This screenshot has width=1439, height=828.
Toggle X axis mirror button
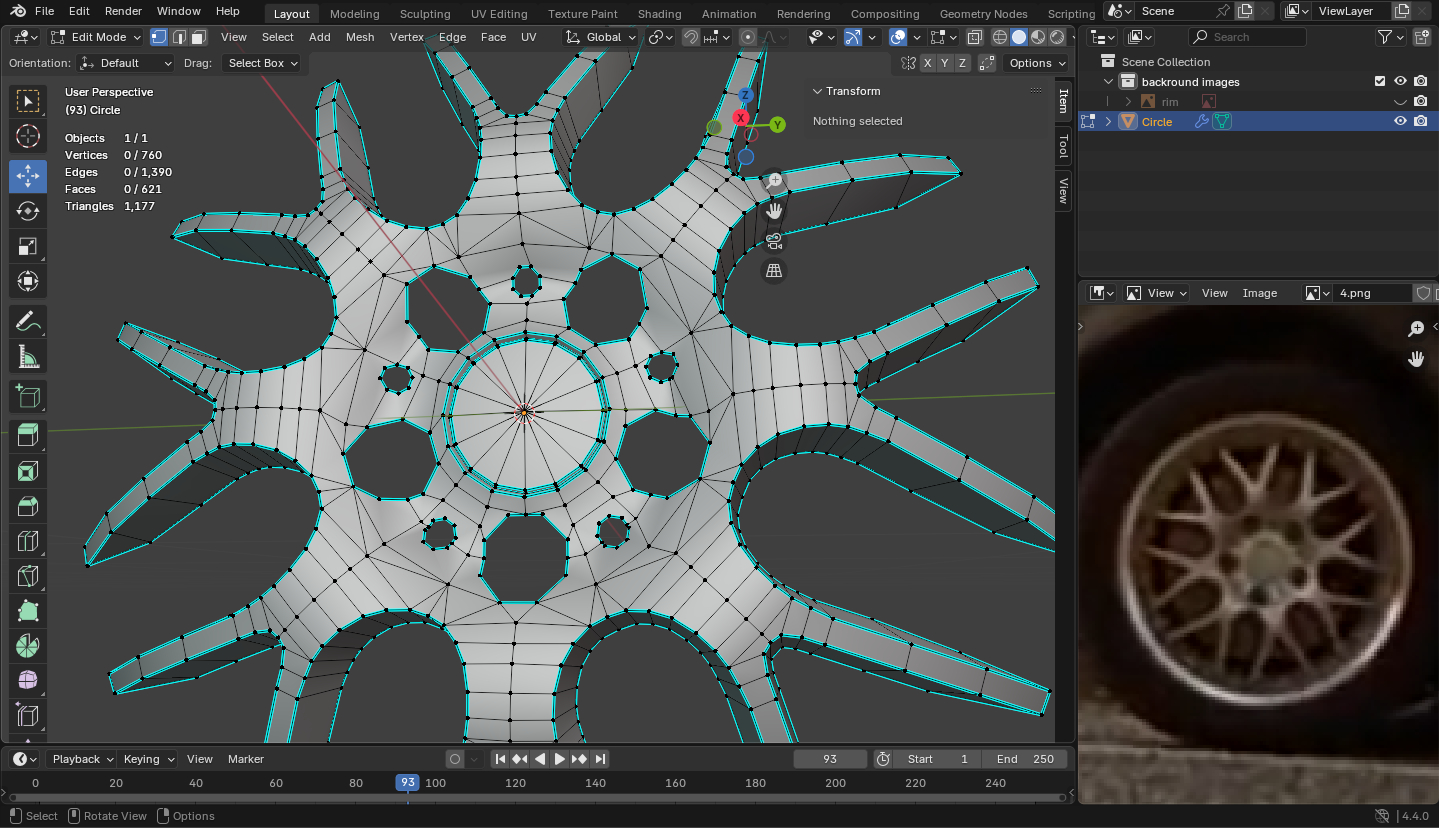(928, 63)
